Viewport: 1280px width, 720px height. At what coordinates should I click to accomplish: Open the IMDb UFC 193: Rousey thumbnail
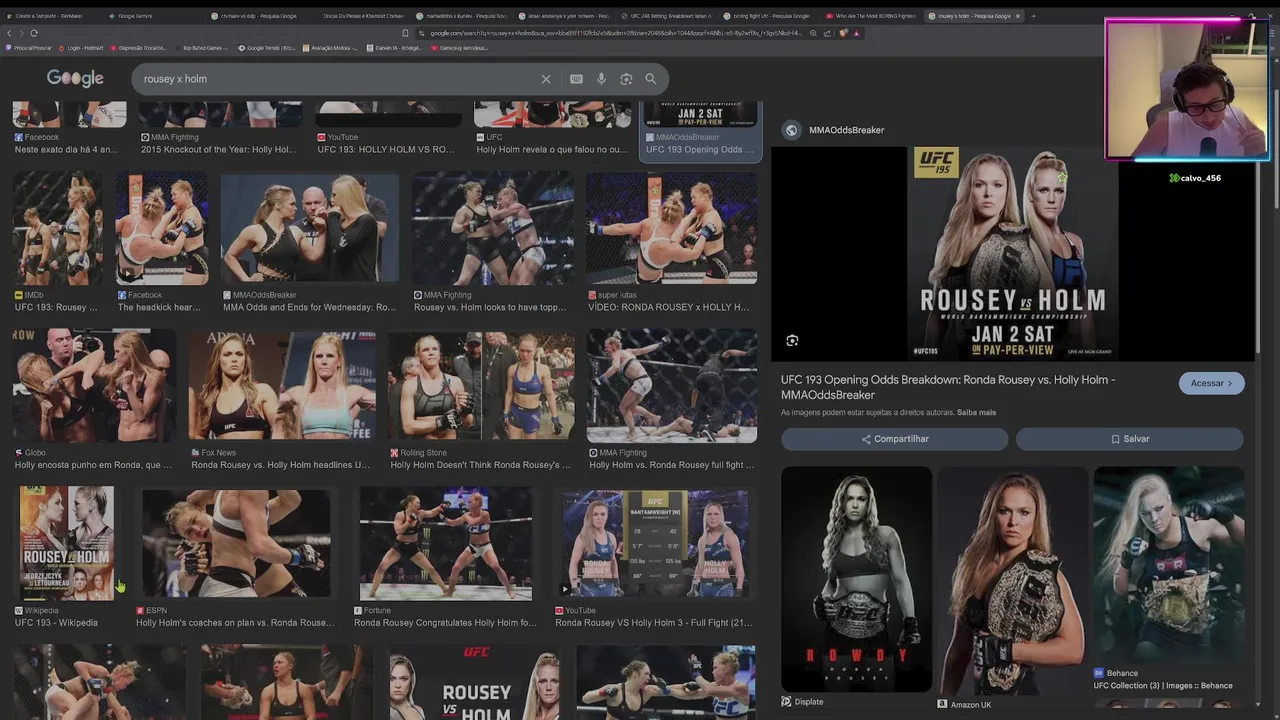click(x=57, y=229)
